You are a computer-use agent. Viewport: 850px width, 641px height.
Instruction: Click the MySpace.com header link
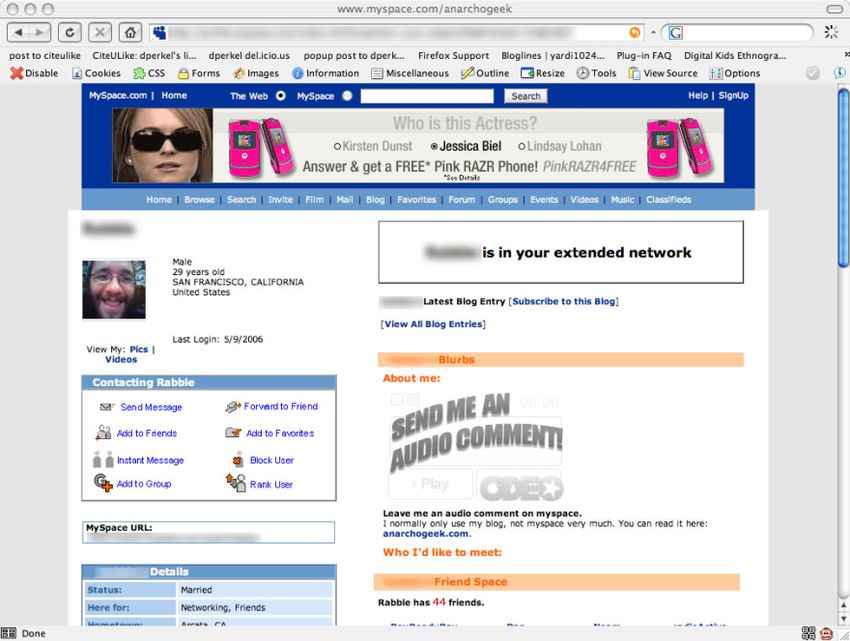pyautogui.click(x=118, y=95)
